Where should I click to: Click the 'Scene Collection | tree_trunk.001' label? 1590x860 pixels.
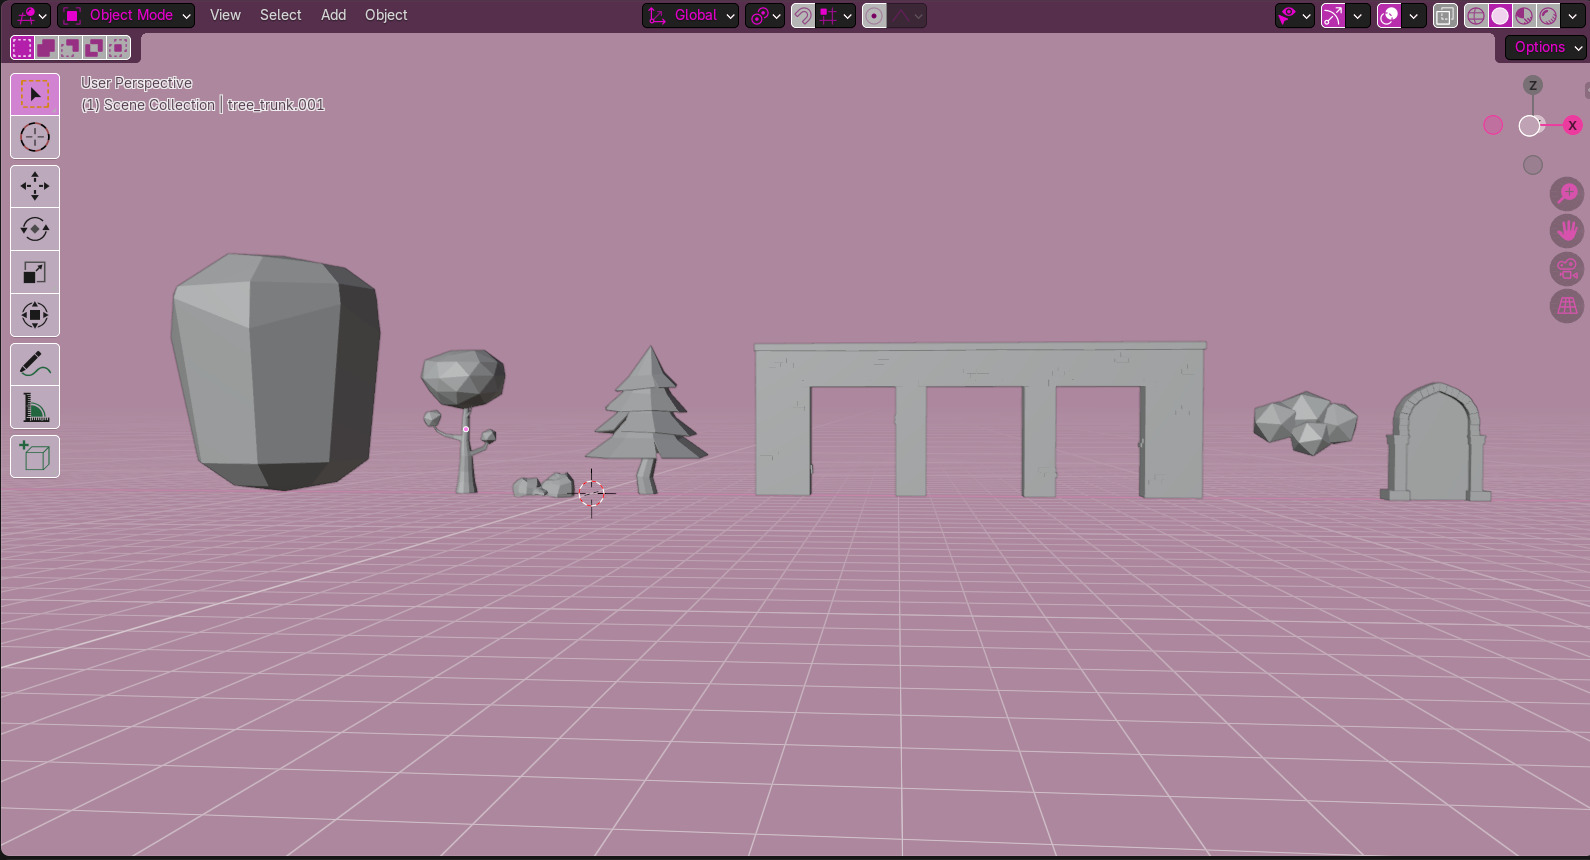click(214, 105)
